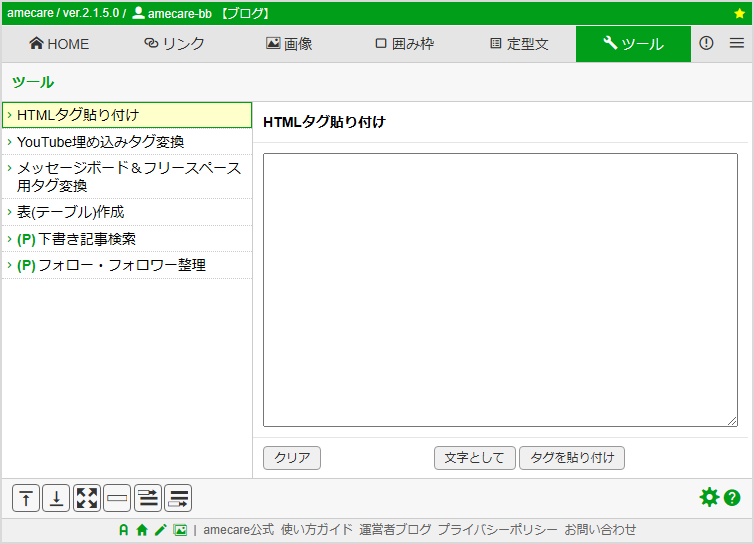Open the hamburger menu icon
Image resolution: width=754 pixels, height=544 pixels.
737,44
